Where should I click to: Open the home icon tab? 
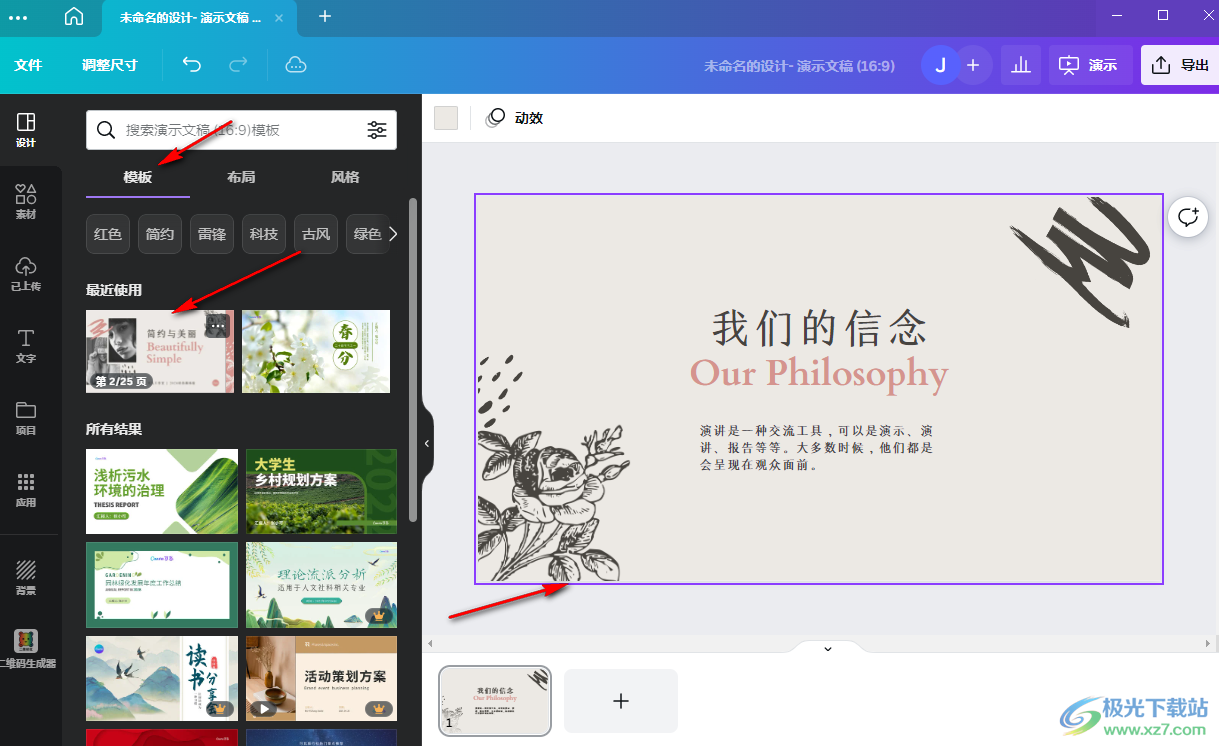(x=74, y=17)
